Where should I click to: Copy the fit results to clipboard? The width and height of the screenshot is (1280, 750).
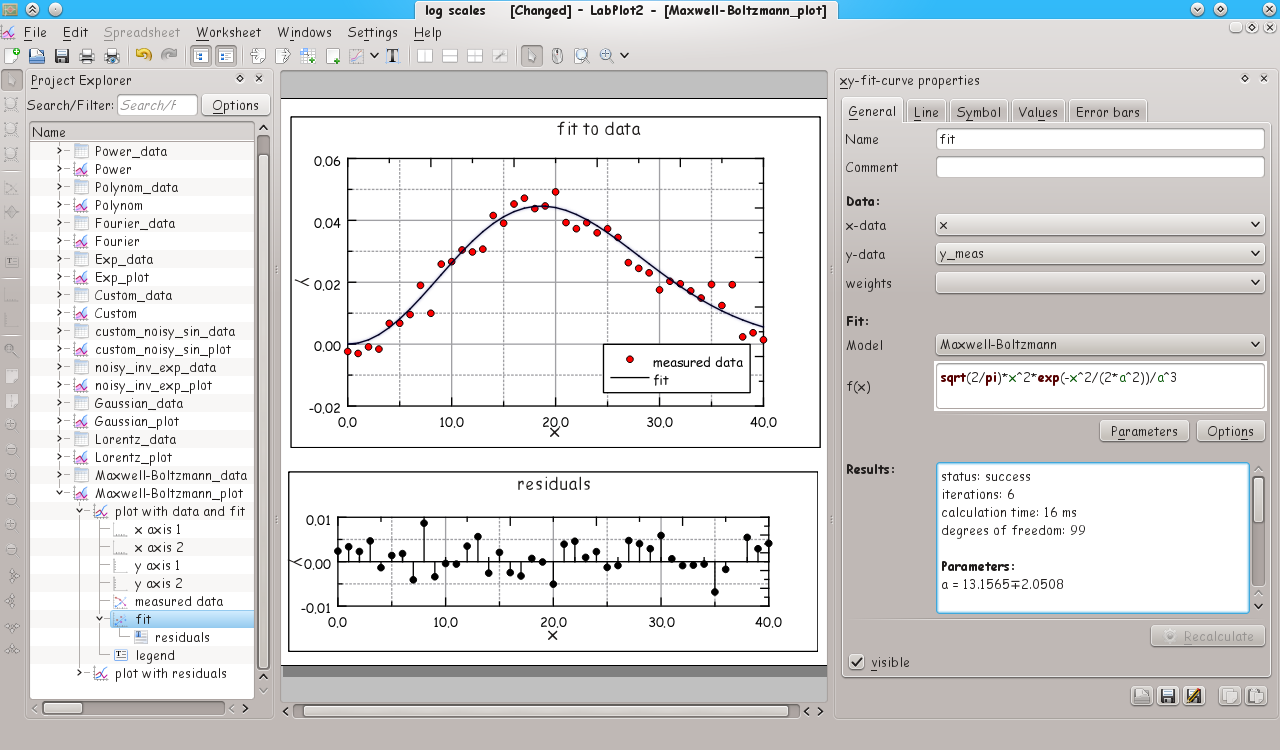pos(1230,695)
